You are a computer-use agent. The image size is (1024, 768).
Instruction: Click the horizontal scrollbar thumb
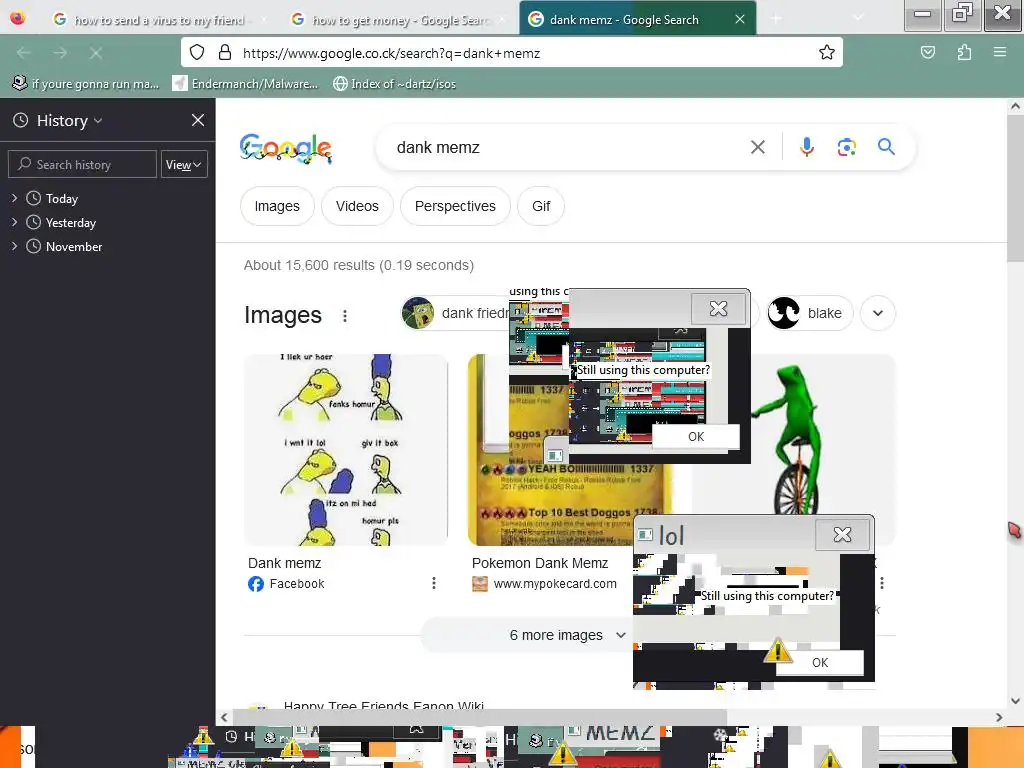pos(479,717)
